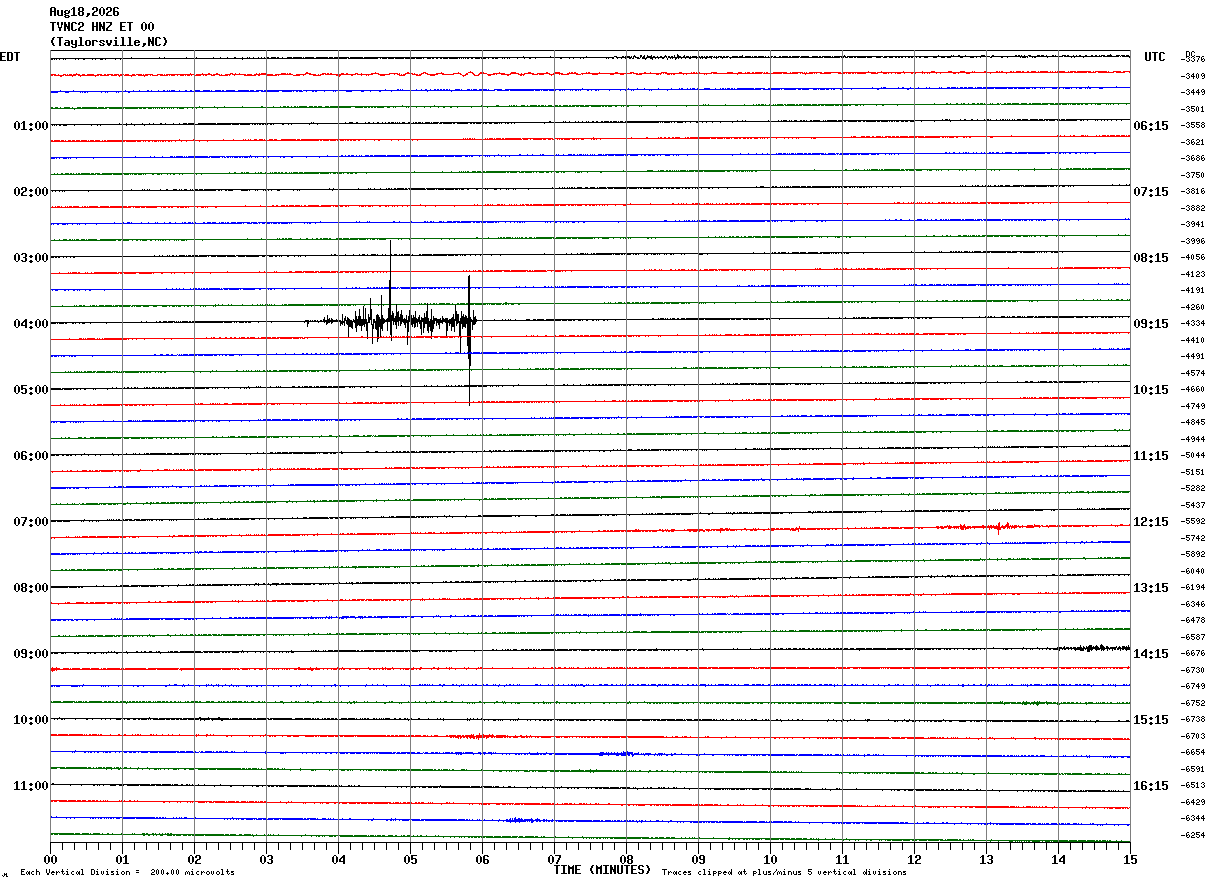Screen dimensions: 1210x886
Task: Click the '11:00' EDT time label
Action: coord(30,786)
